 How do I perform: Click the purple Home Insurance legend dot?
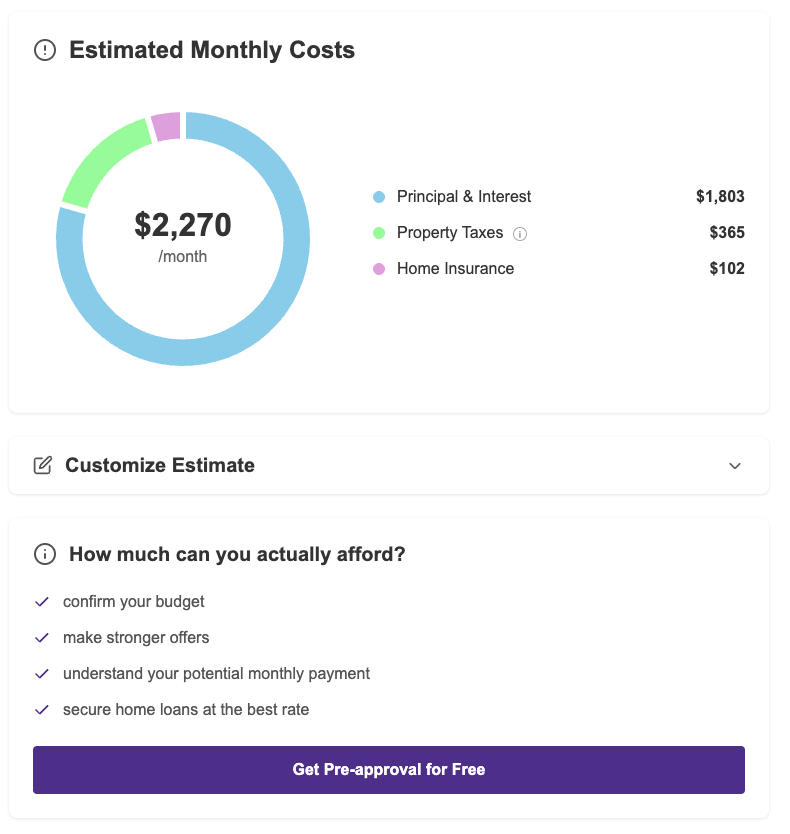(x=379, y=269)
